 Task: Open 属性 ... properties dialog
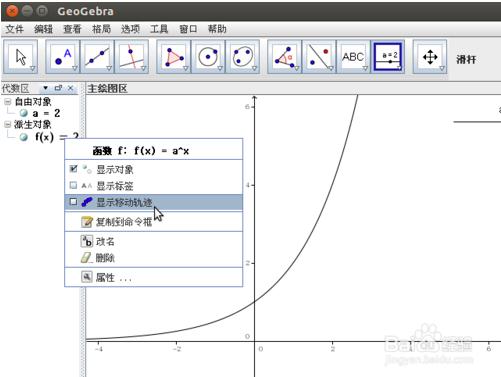[153, 277]
